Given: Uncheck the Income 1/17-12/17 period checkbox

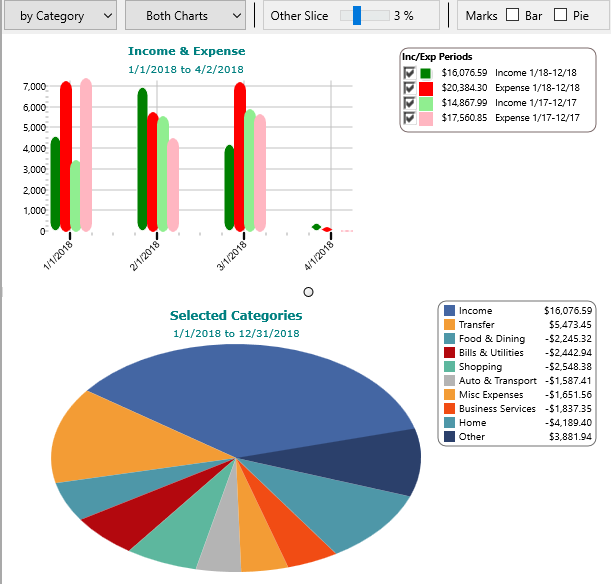Looking at the screenshot, I should pos(410,103).
